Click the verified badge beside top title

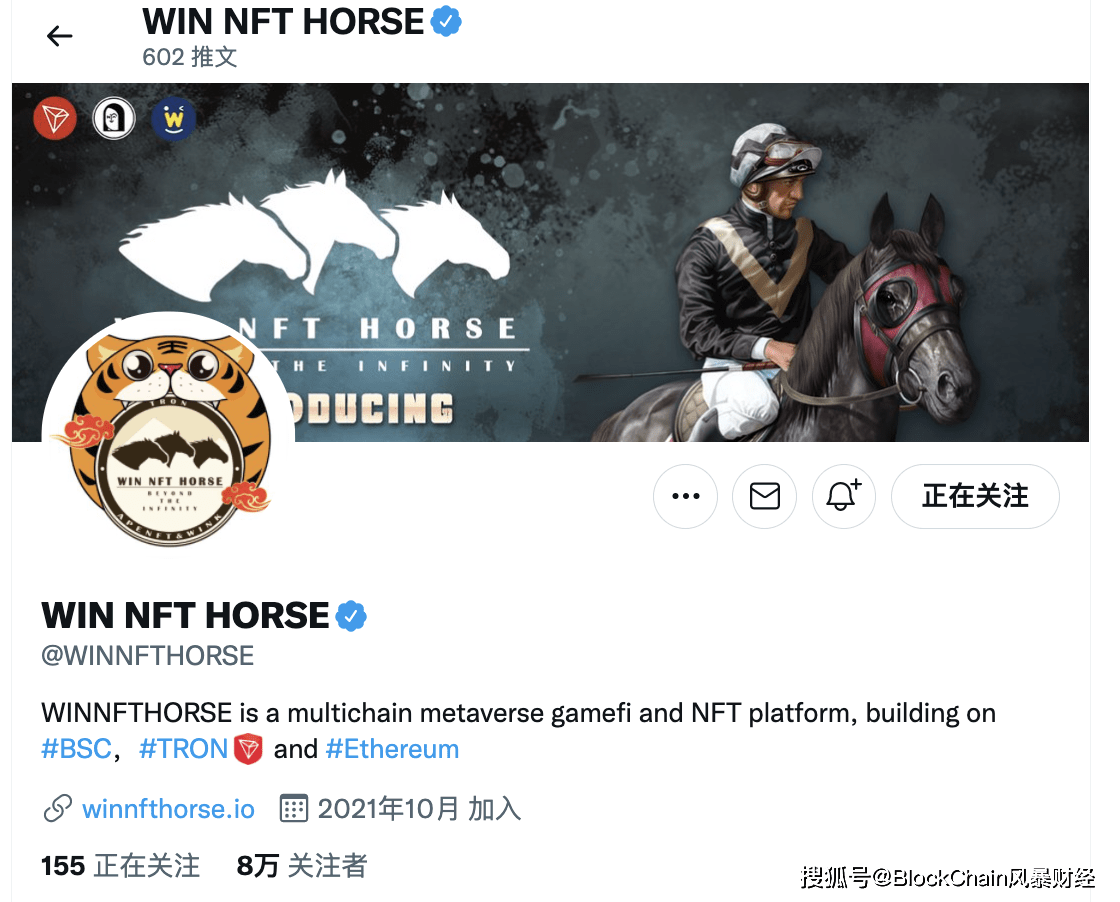tap(446, 21)
